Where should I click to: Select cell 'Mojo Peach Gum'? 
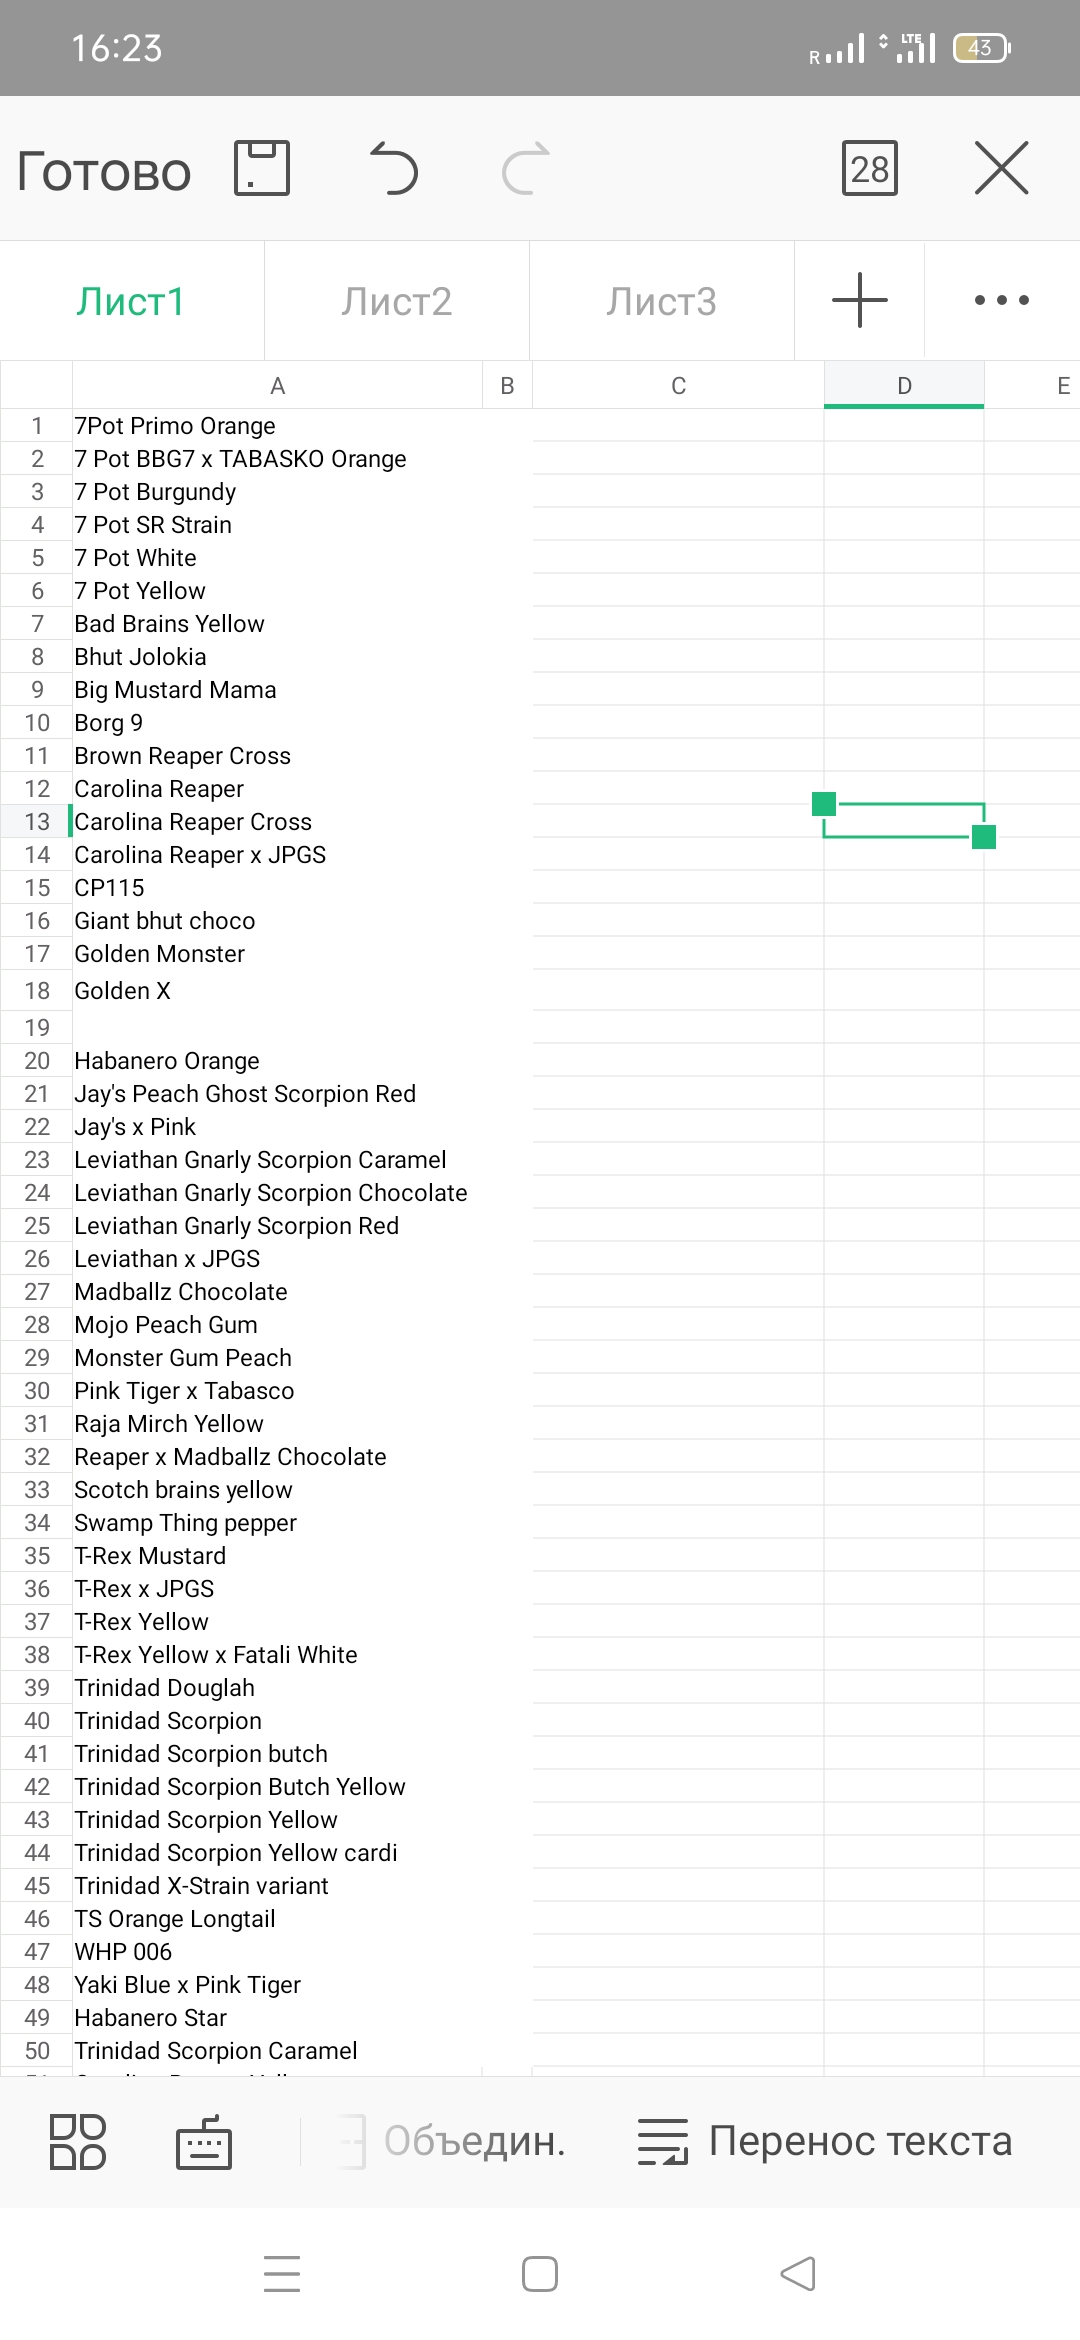[277, 1325]
